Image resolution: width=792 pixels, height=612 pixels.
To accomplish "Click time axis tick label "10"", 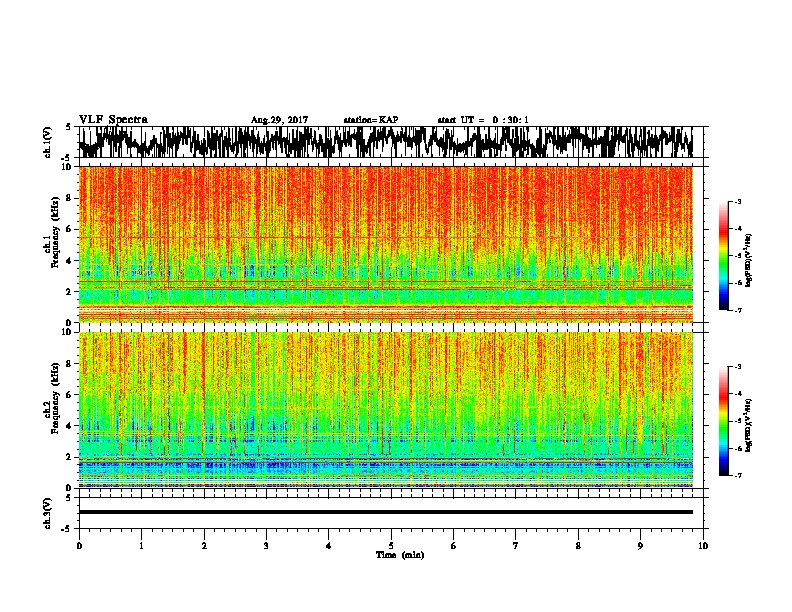I will (703, 546).
